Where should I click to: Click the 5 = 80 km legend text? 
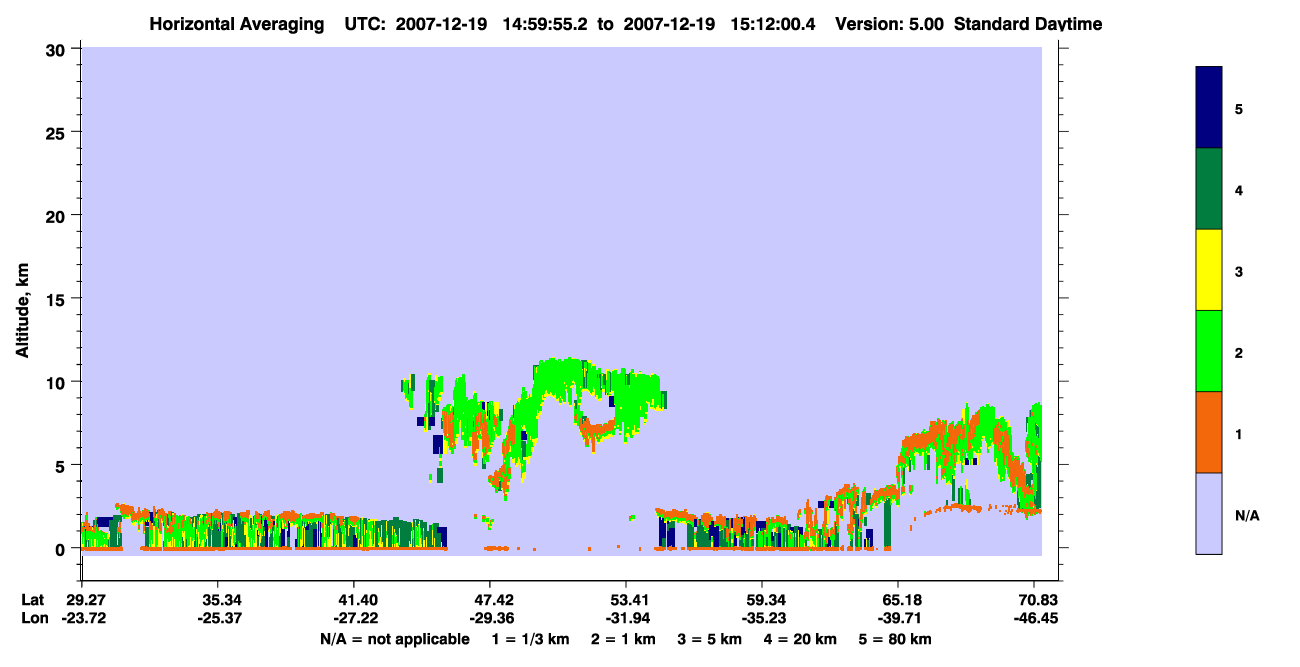[x=894, y=639]
